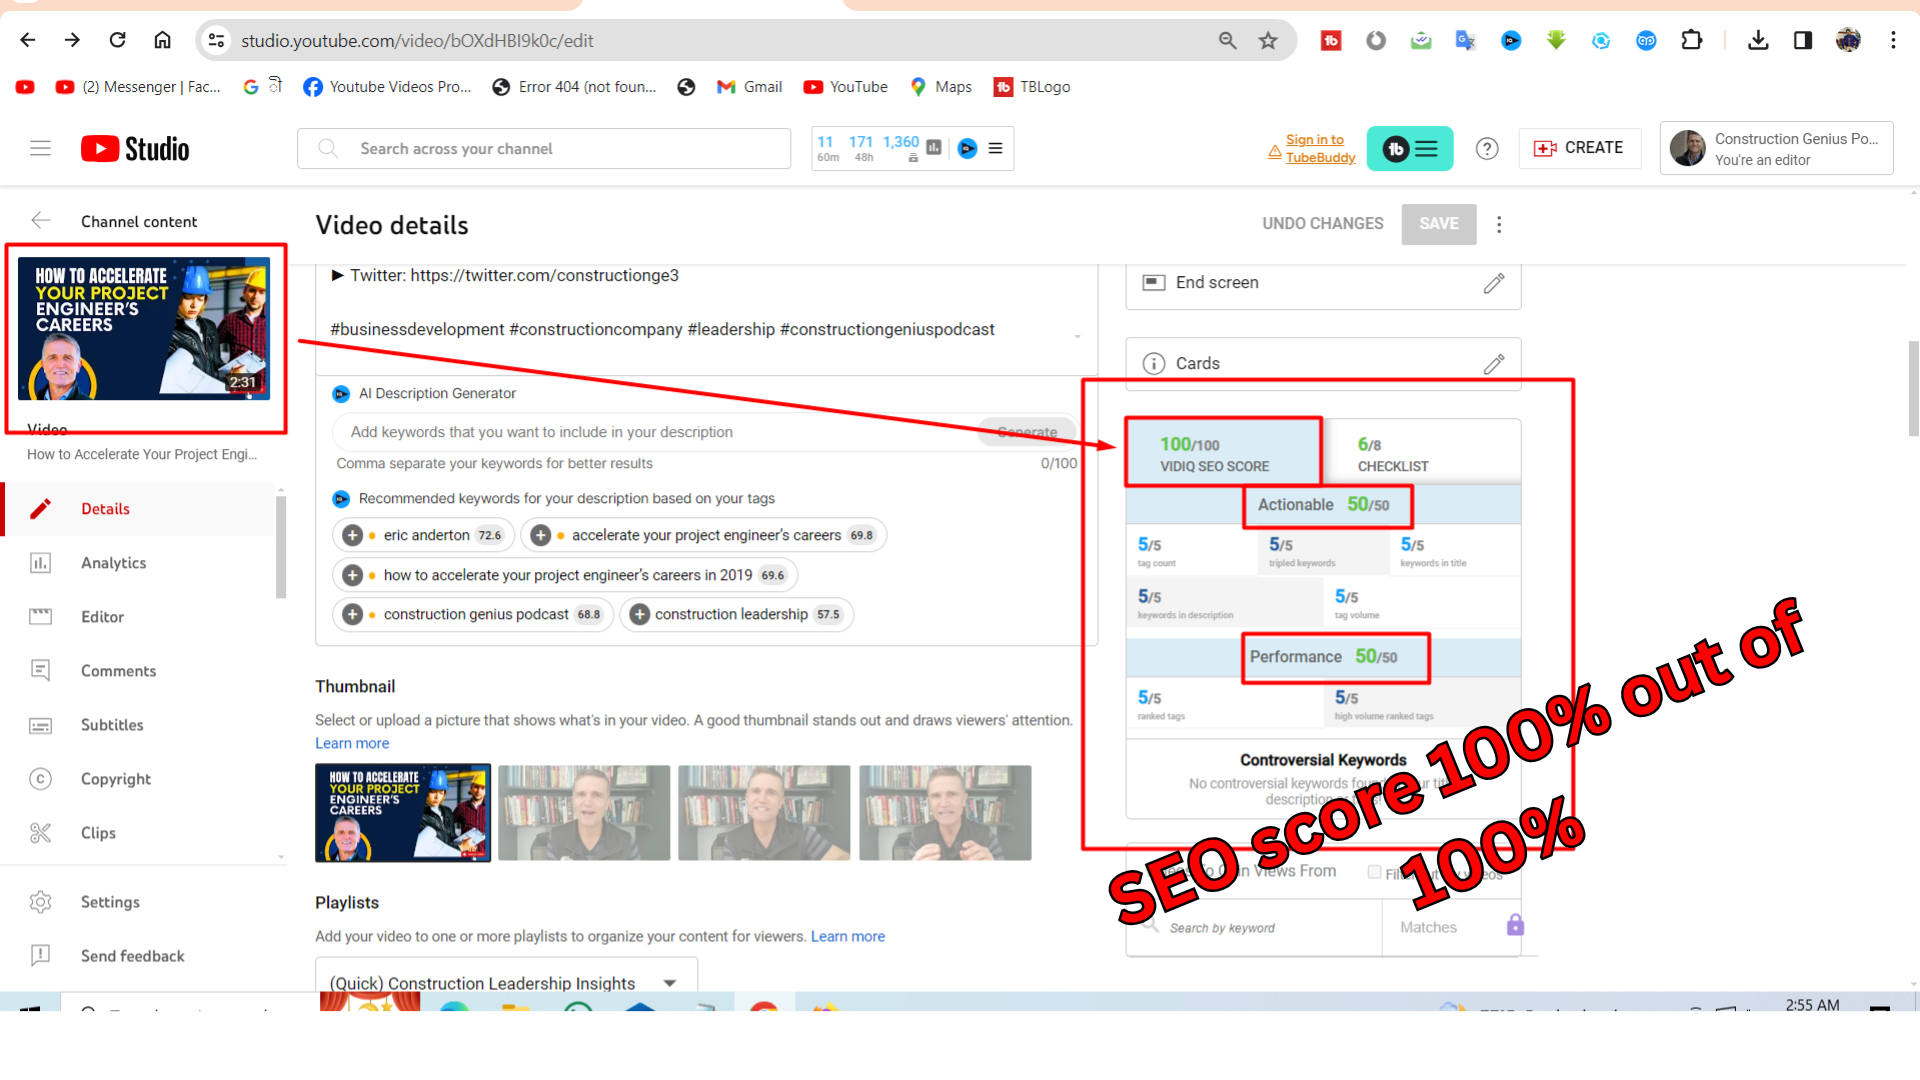Click the thumbnail Learn more link
Image resolution: width=1920 pixels, height=1080 pixels.
pyautogui.click(x=352, y=743)
